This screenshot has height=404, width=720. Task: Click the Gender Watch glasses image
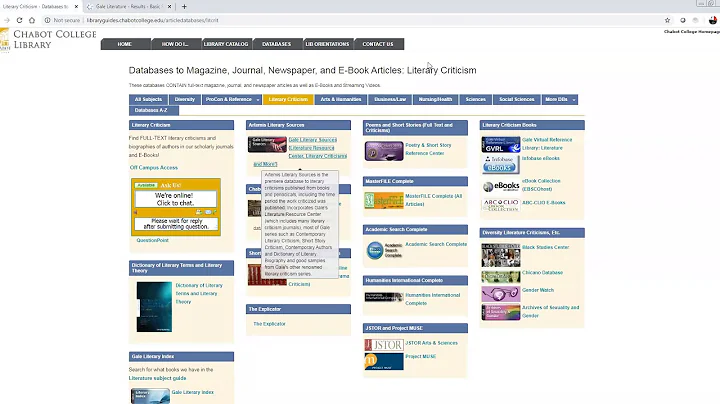pos(501,293)
